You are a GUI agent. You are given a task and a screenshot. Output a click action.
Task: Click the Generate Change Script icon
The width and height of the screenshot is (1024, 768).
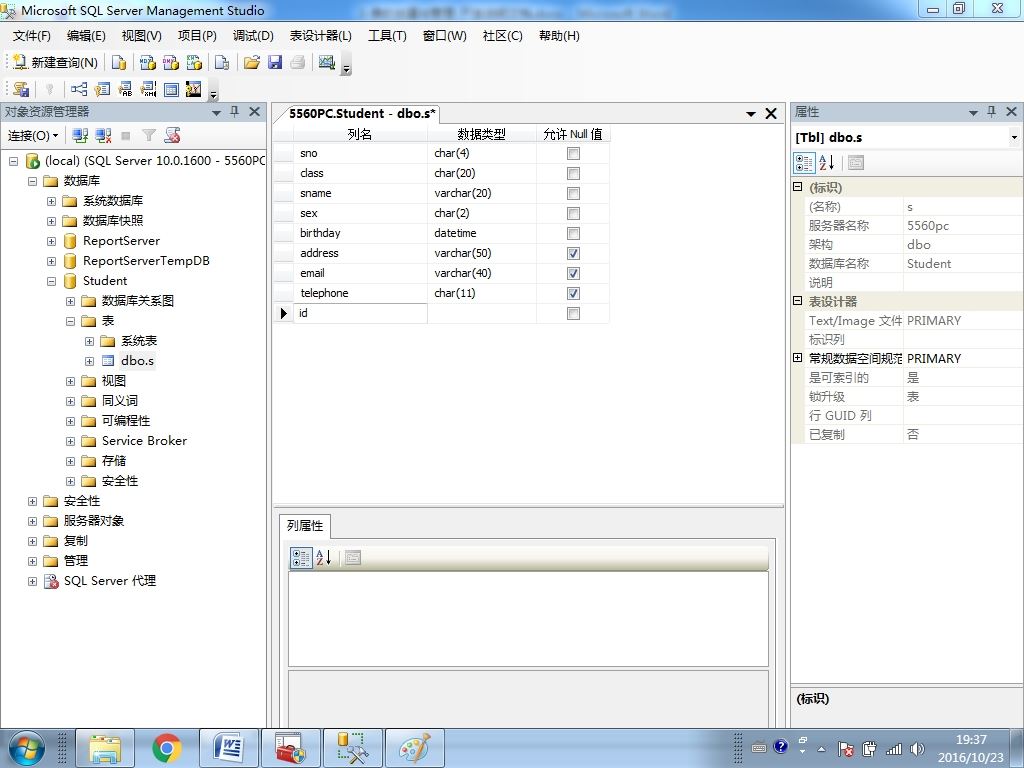[21, 89]
